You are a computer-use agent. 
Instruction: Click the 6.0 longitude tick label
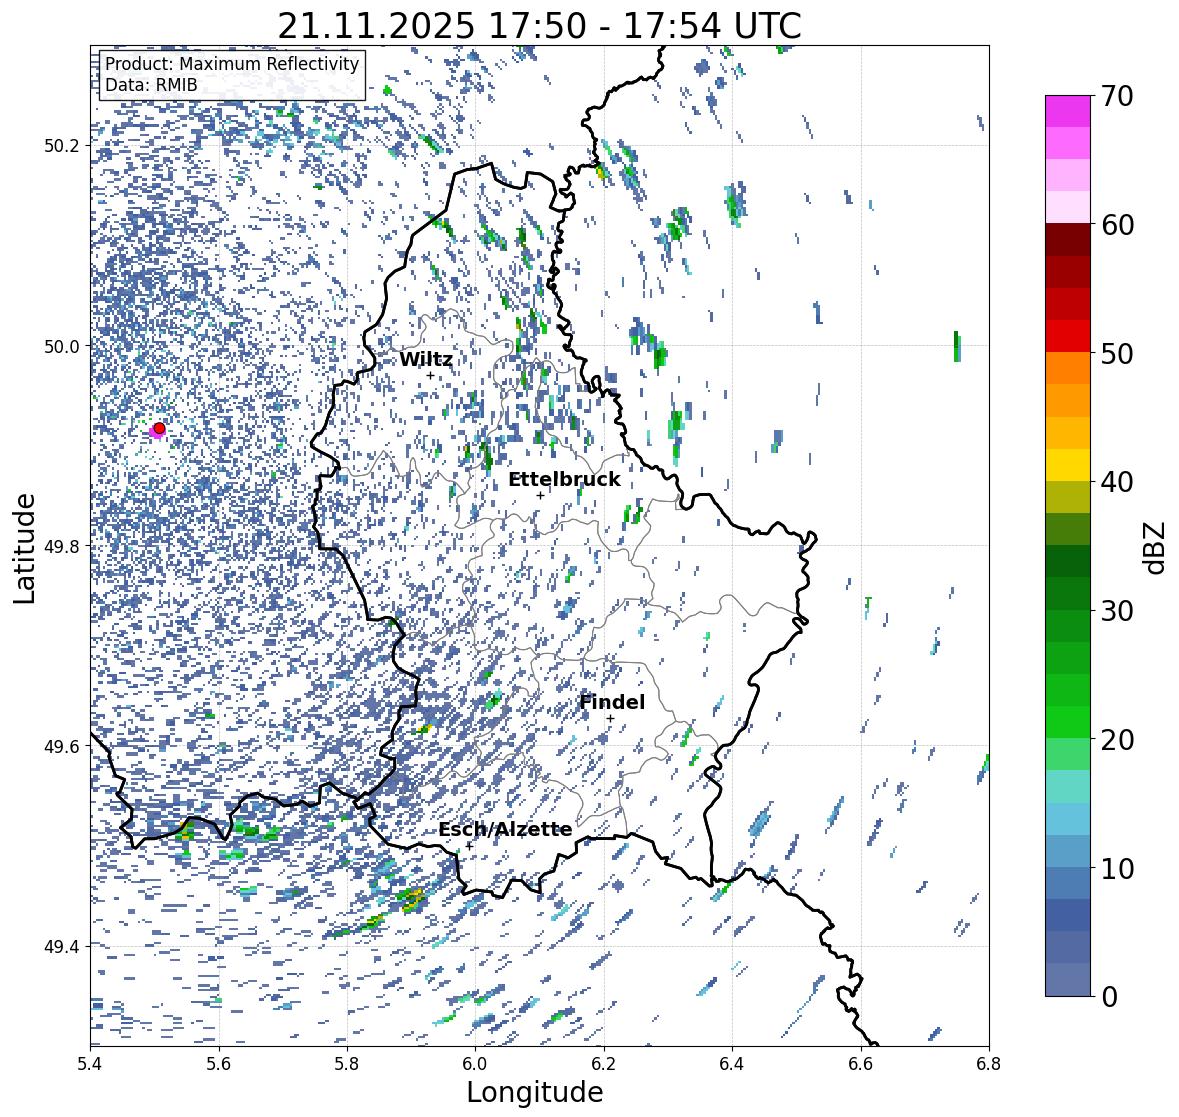tap(475, 1063)
